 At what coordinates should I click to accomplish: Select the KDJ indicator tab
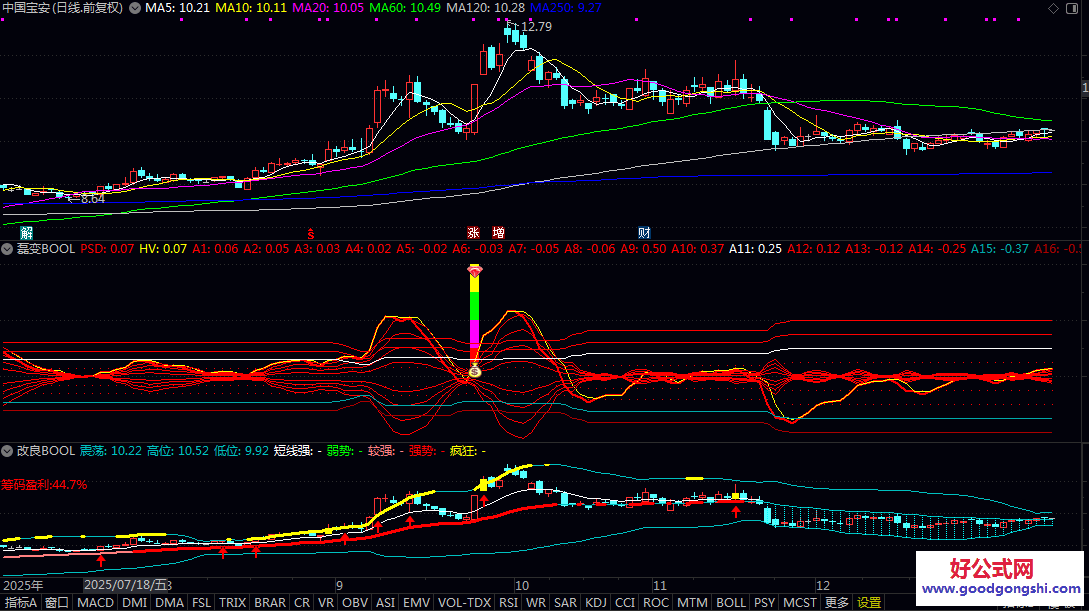tap(595, 603)
